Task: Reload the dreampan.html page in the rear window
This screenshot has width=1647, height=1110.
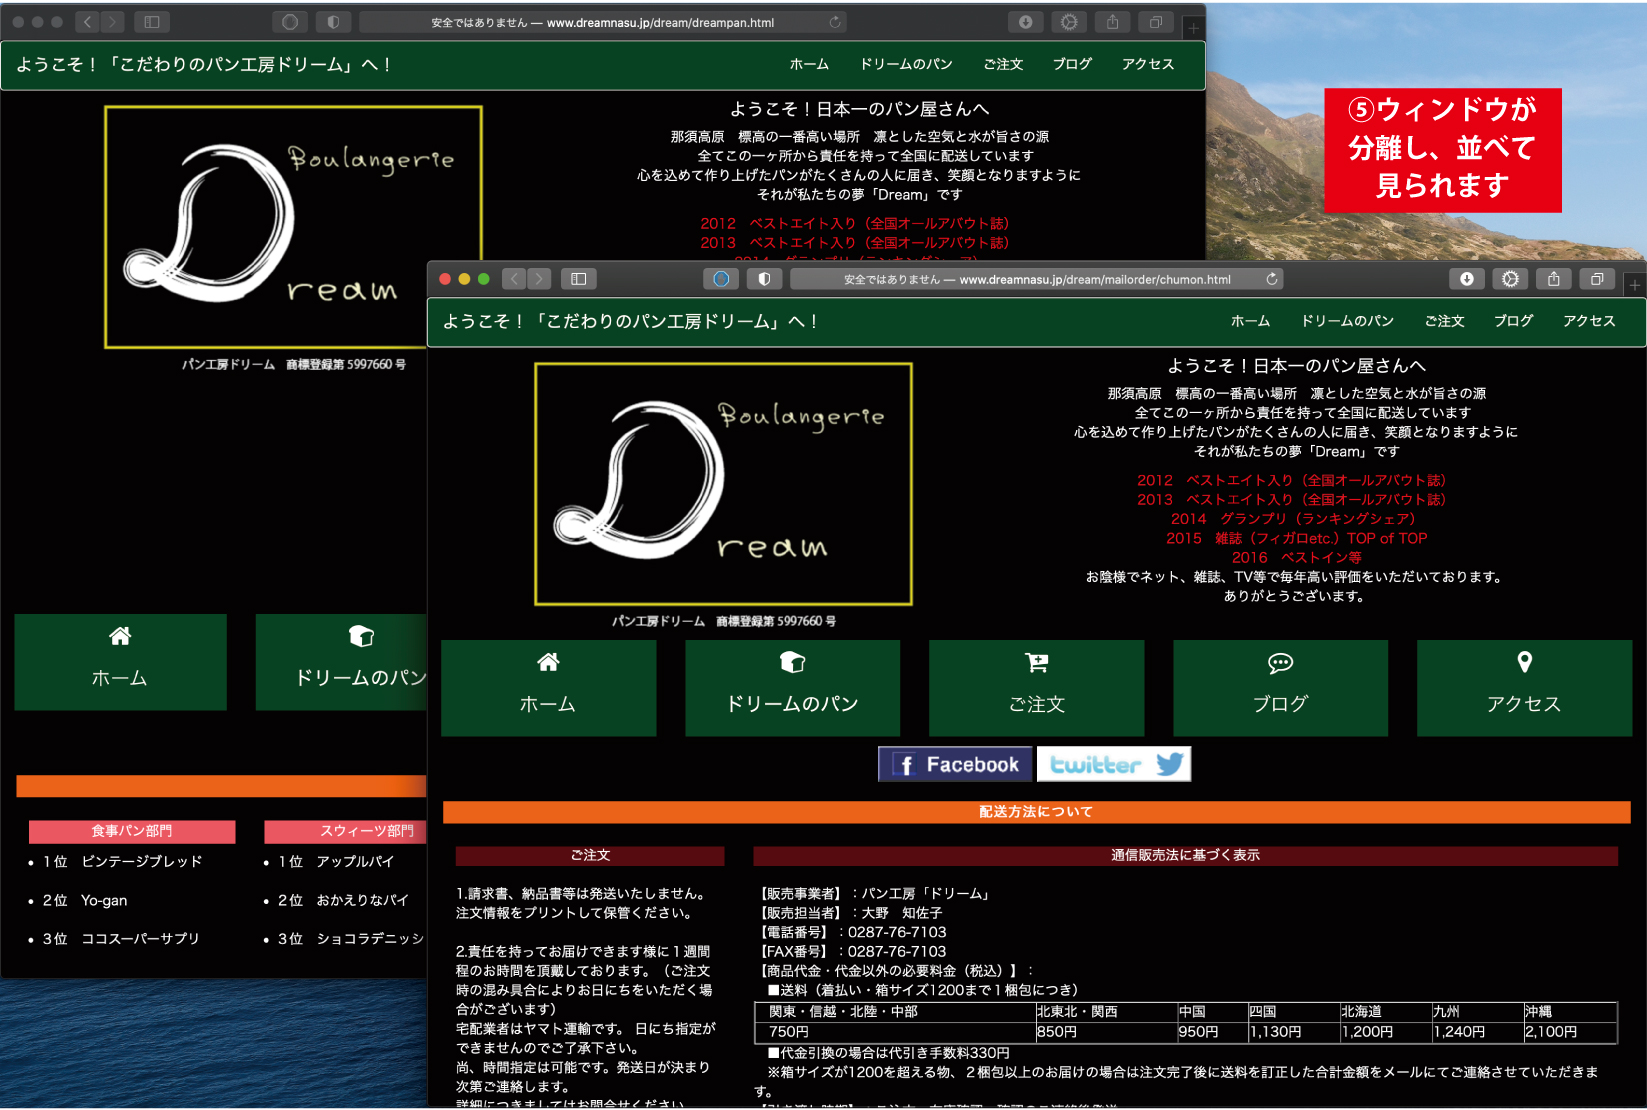Action: [x=835, y=22]
